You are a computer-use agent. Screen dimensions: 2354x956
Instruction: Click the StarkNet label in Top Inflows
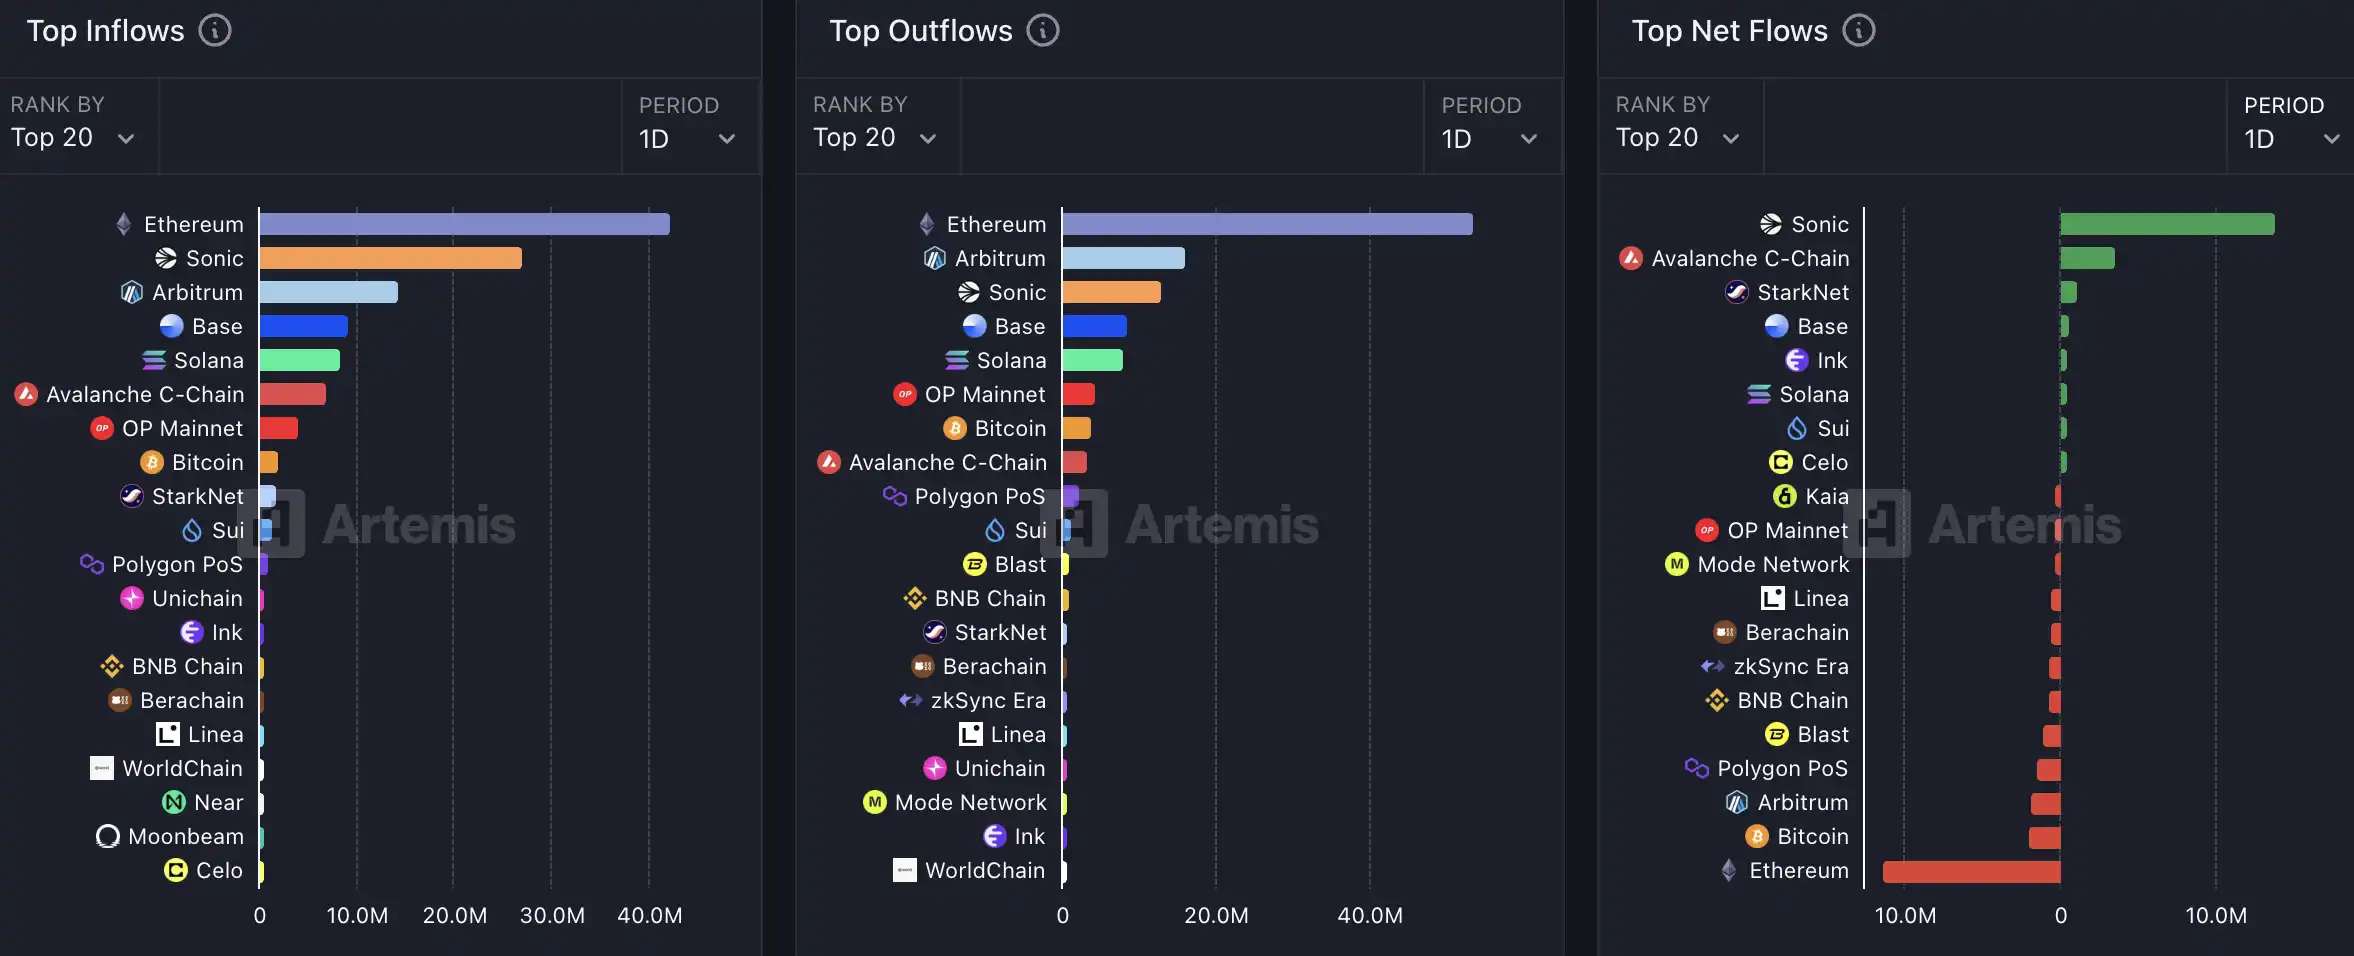[x=198, y=496]
